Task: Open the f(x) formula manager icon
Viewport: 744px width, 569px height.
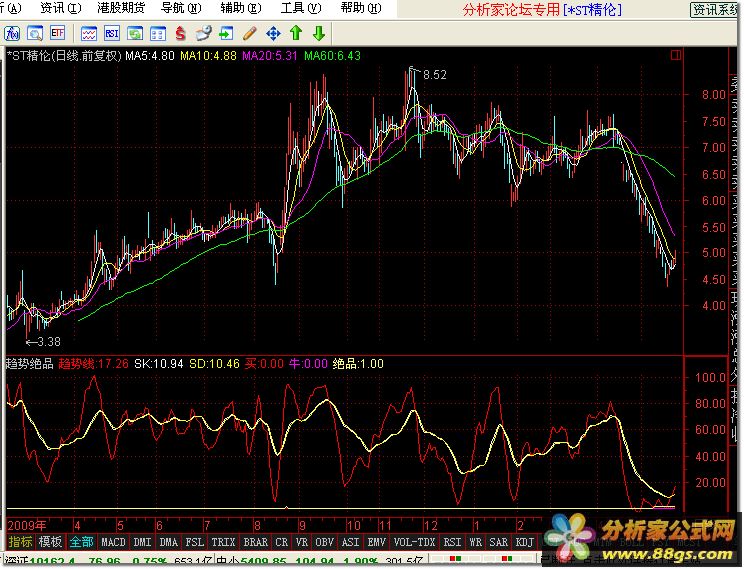Action: coord(12,33)
